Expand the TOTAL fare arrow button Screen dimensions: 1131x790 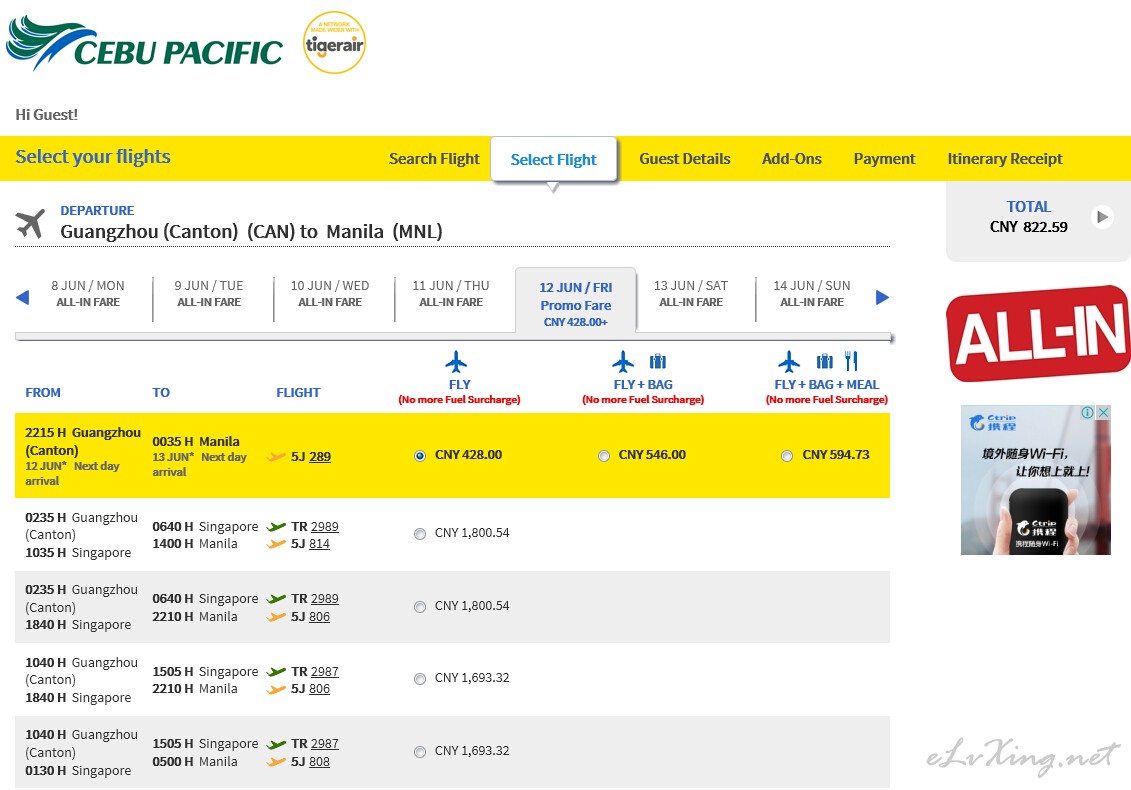click(1102, 216)
